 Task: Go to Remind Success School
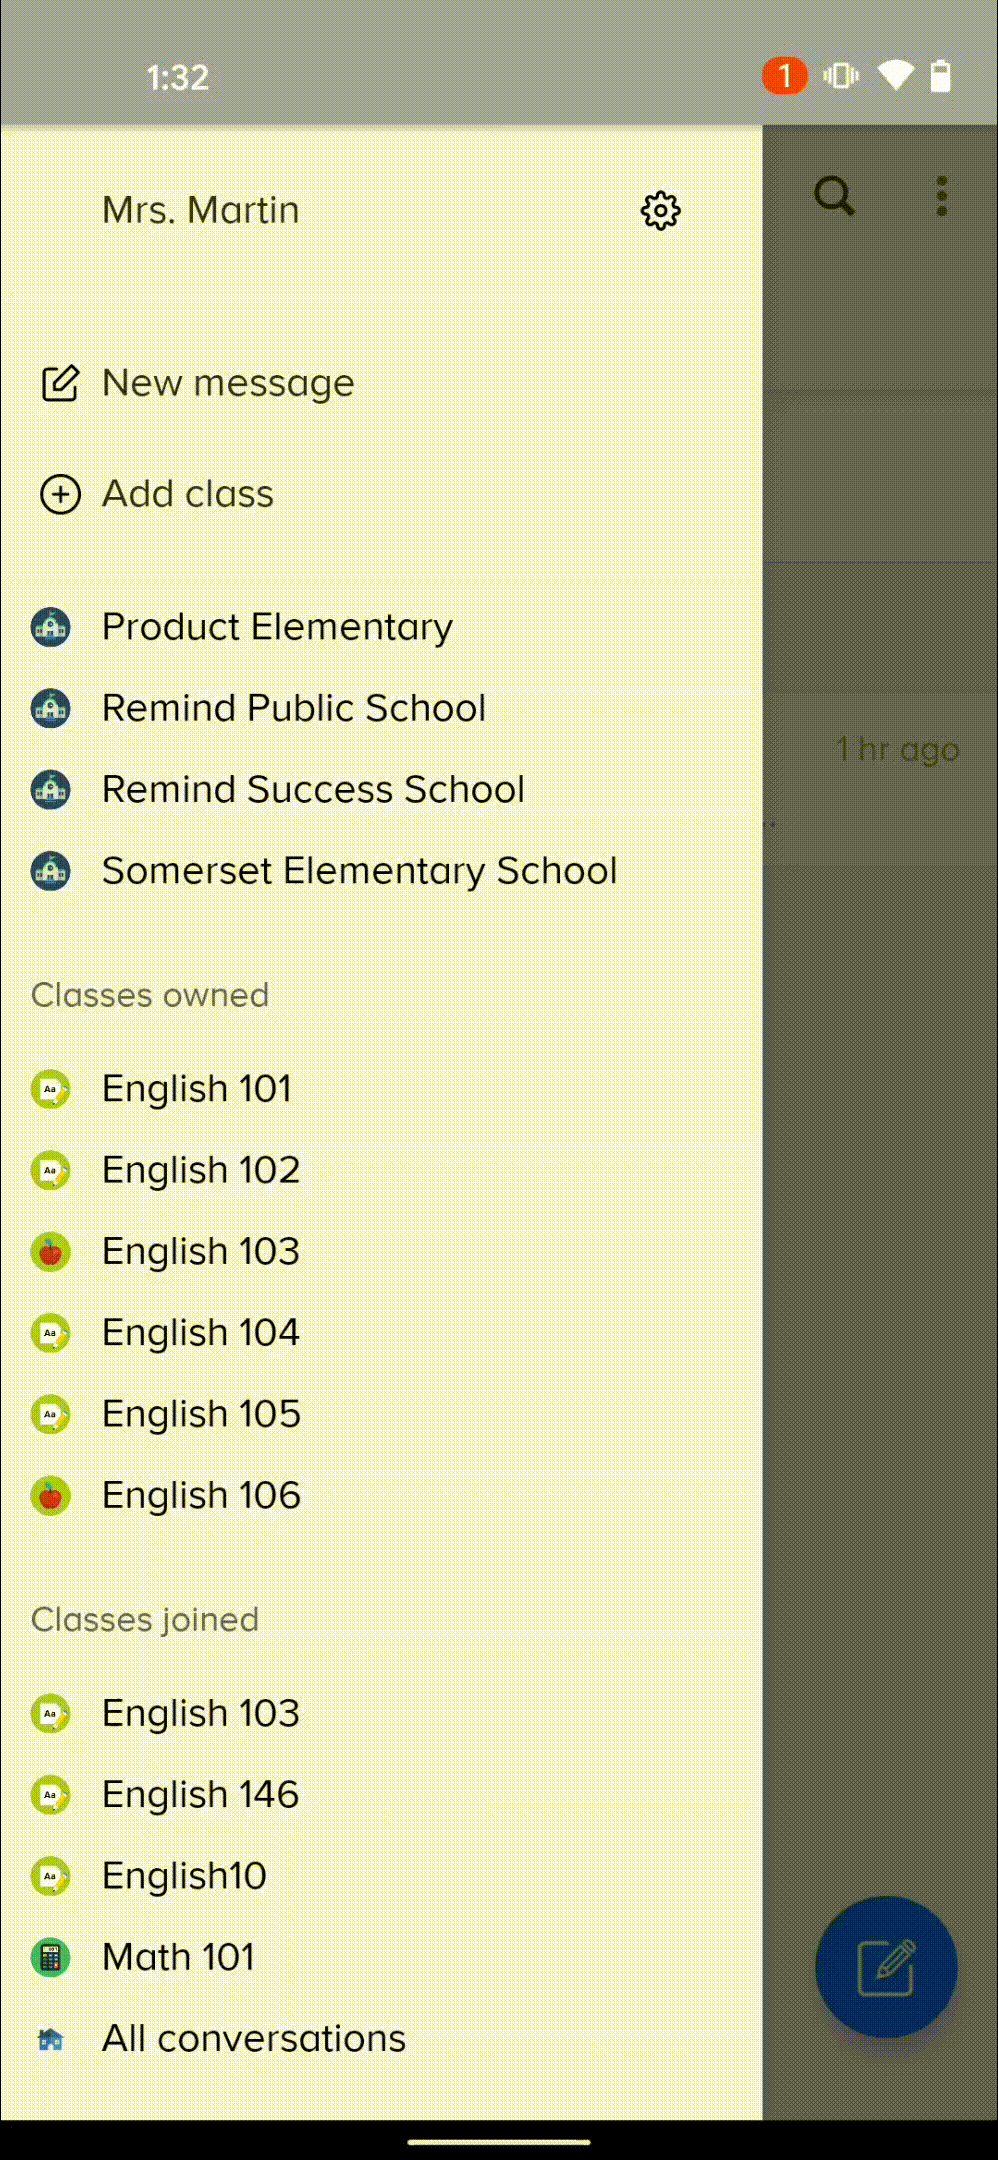(x=313, y=790)
